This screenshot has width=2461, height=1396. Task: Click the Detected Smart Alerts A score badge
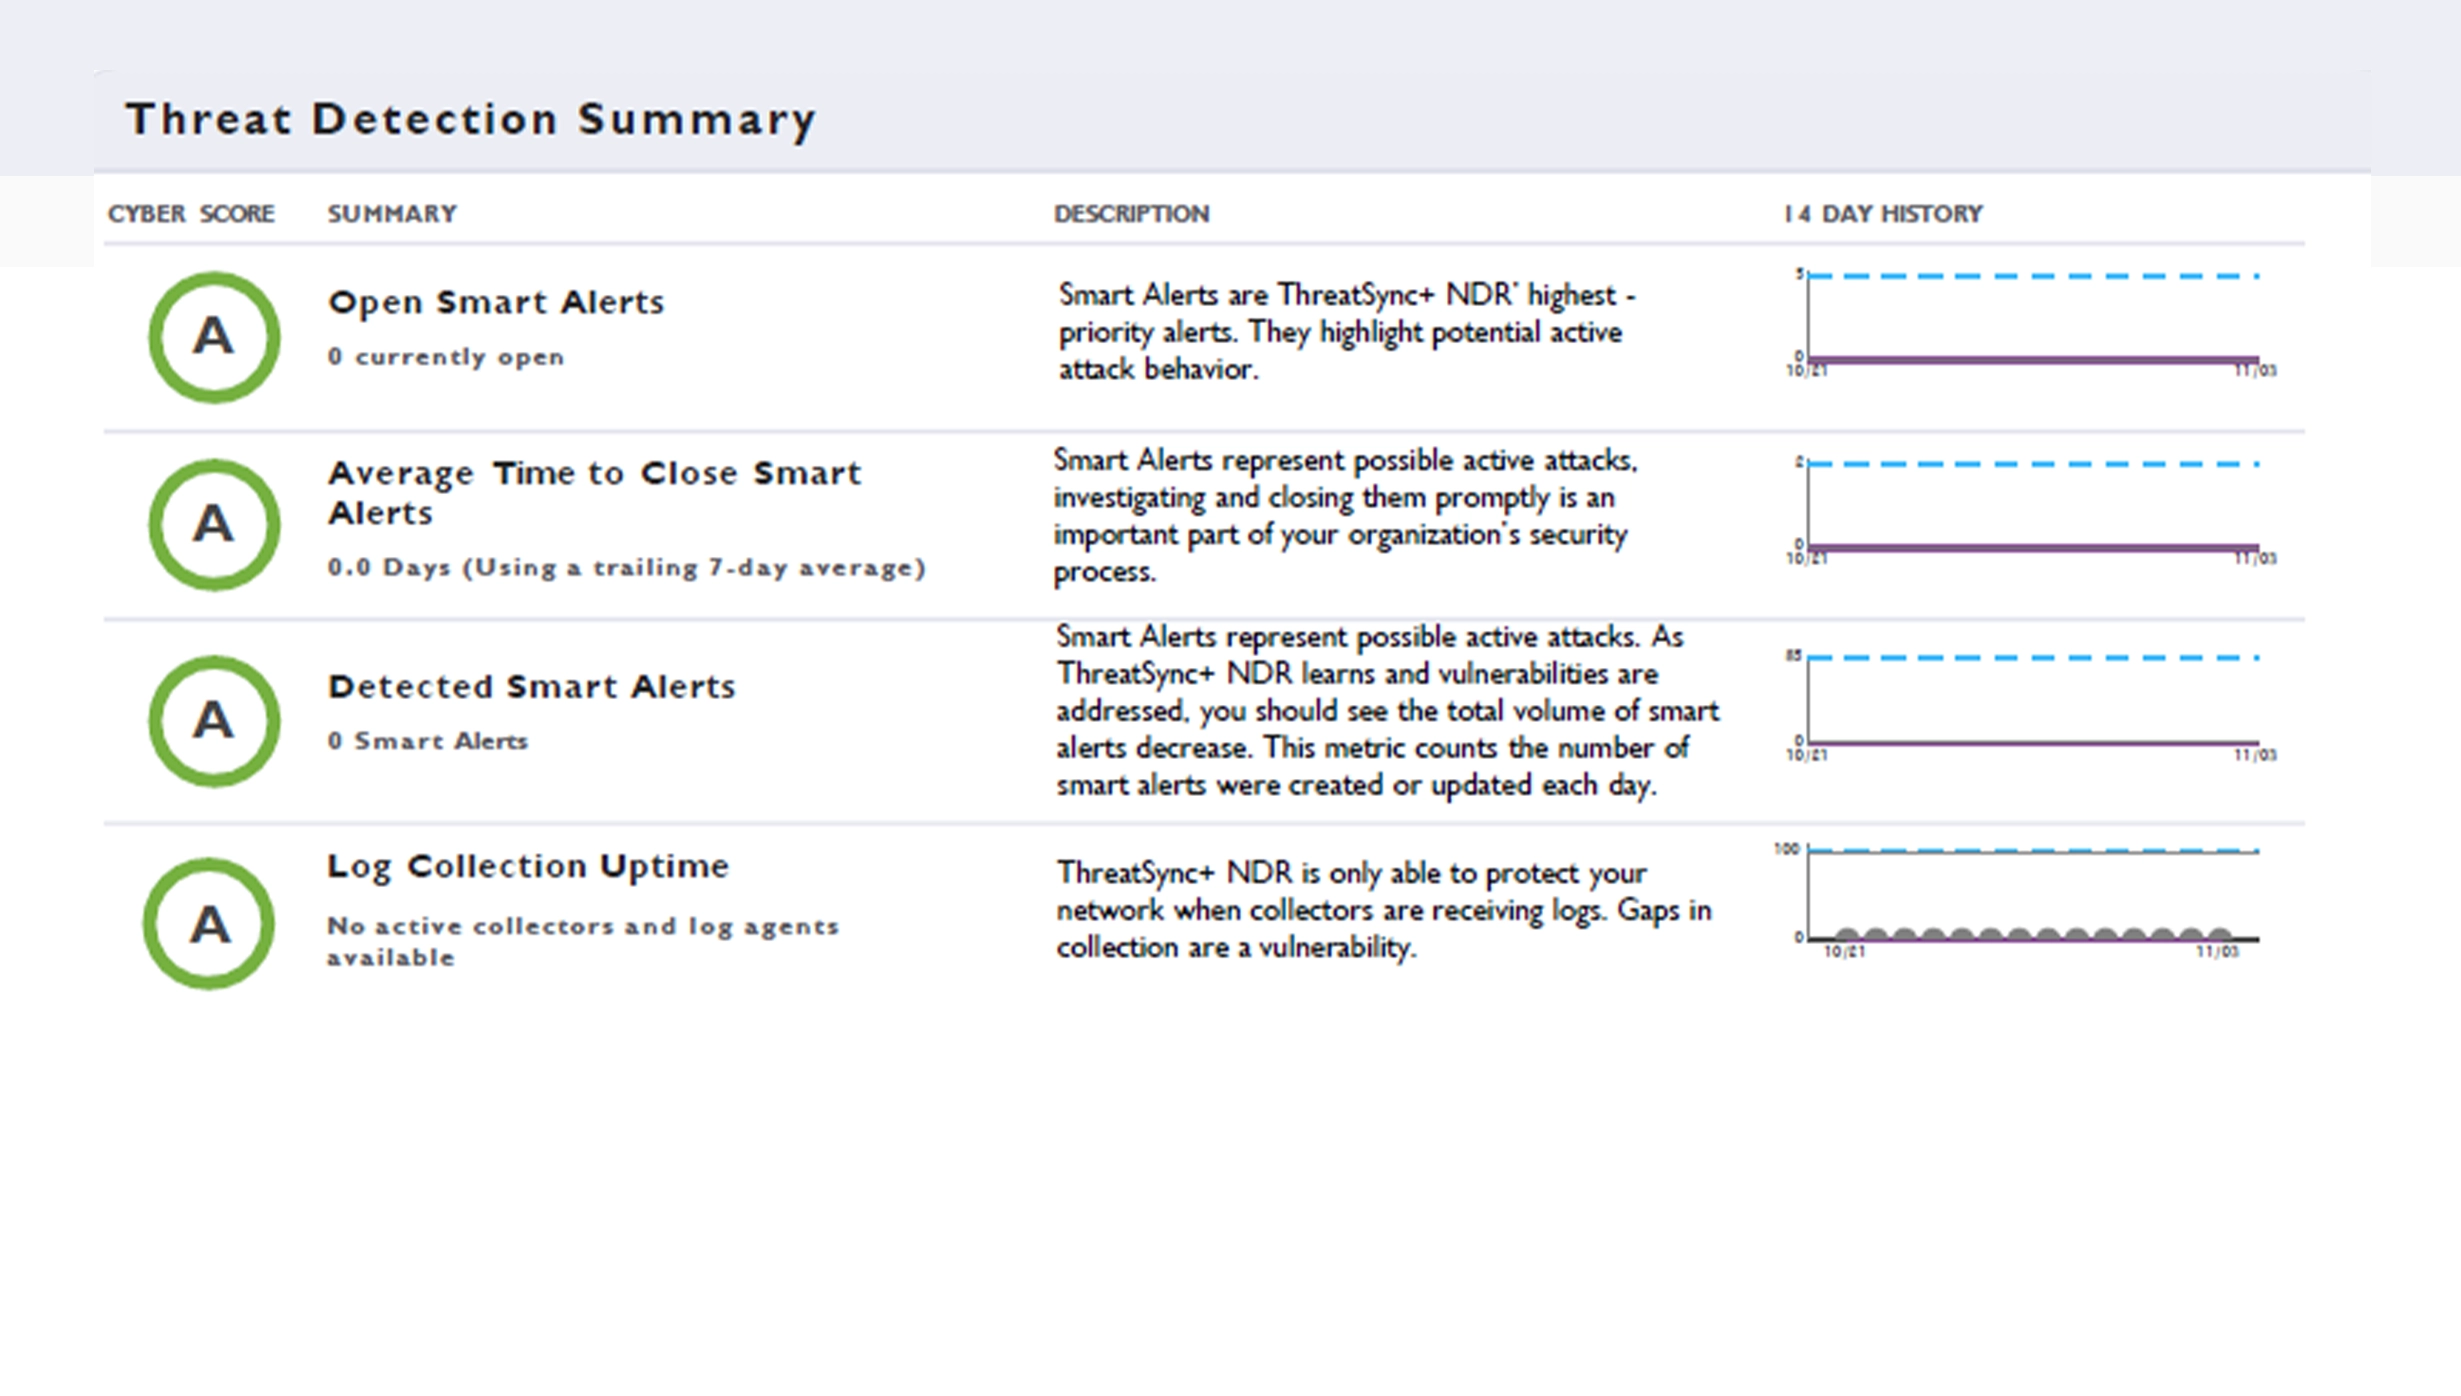point(214,721)
